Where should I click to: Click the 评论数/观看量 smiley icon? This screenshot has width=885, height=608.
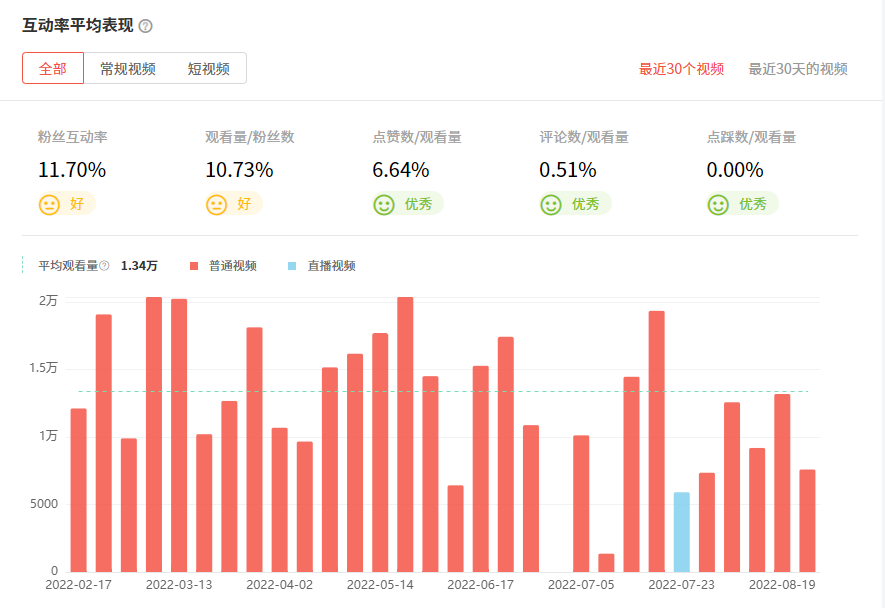(x=550, y=204)
